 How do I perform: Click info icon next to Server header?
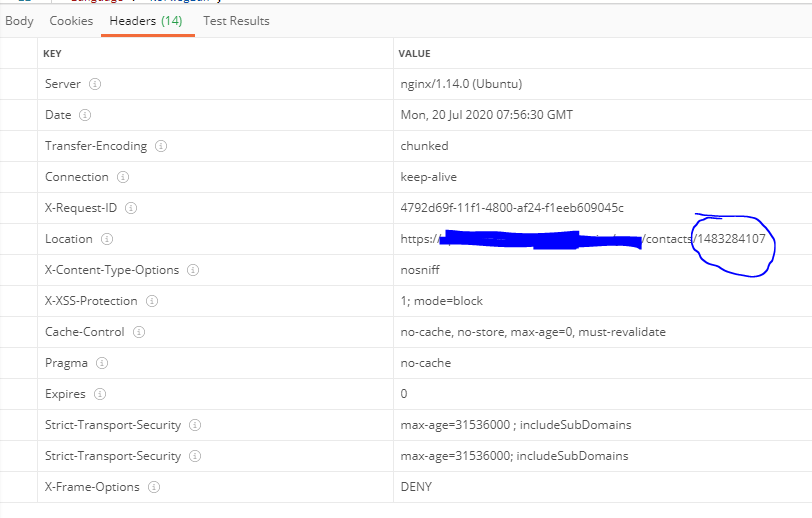(95, 84)
